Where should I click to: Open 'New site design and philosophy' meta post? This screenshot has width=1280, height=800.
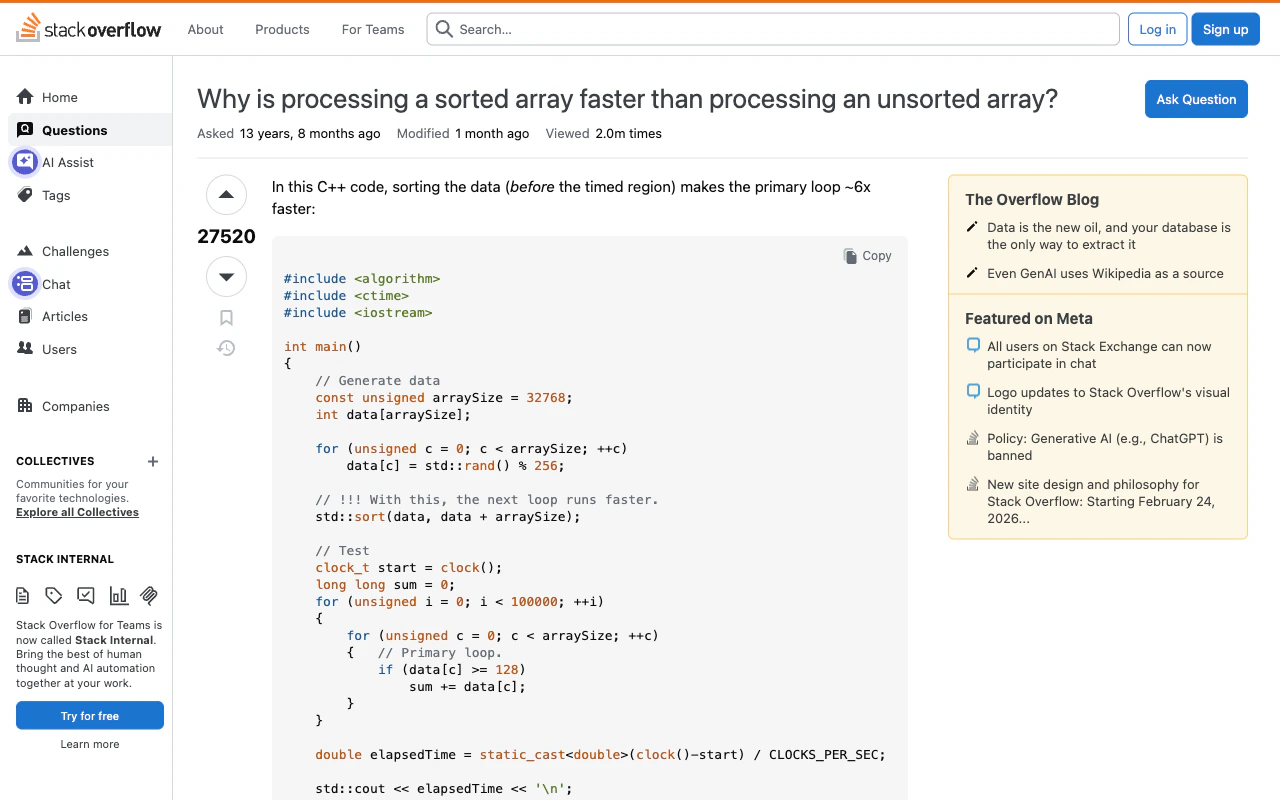tap(1101, 501)
